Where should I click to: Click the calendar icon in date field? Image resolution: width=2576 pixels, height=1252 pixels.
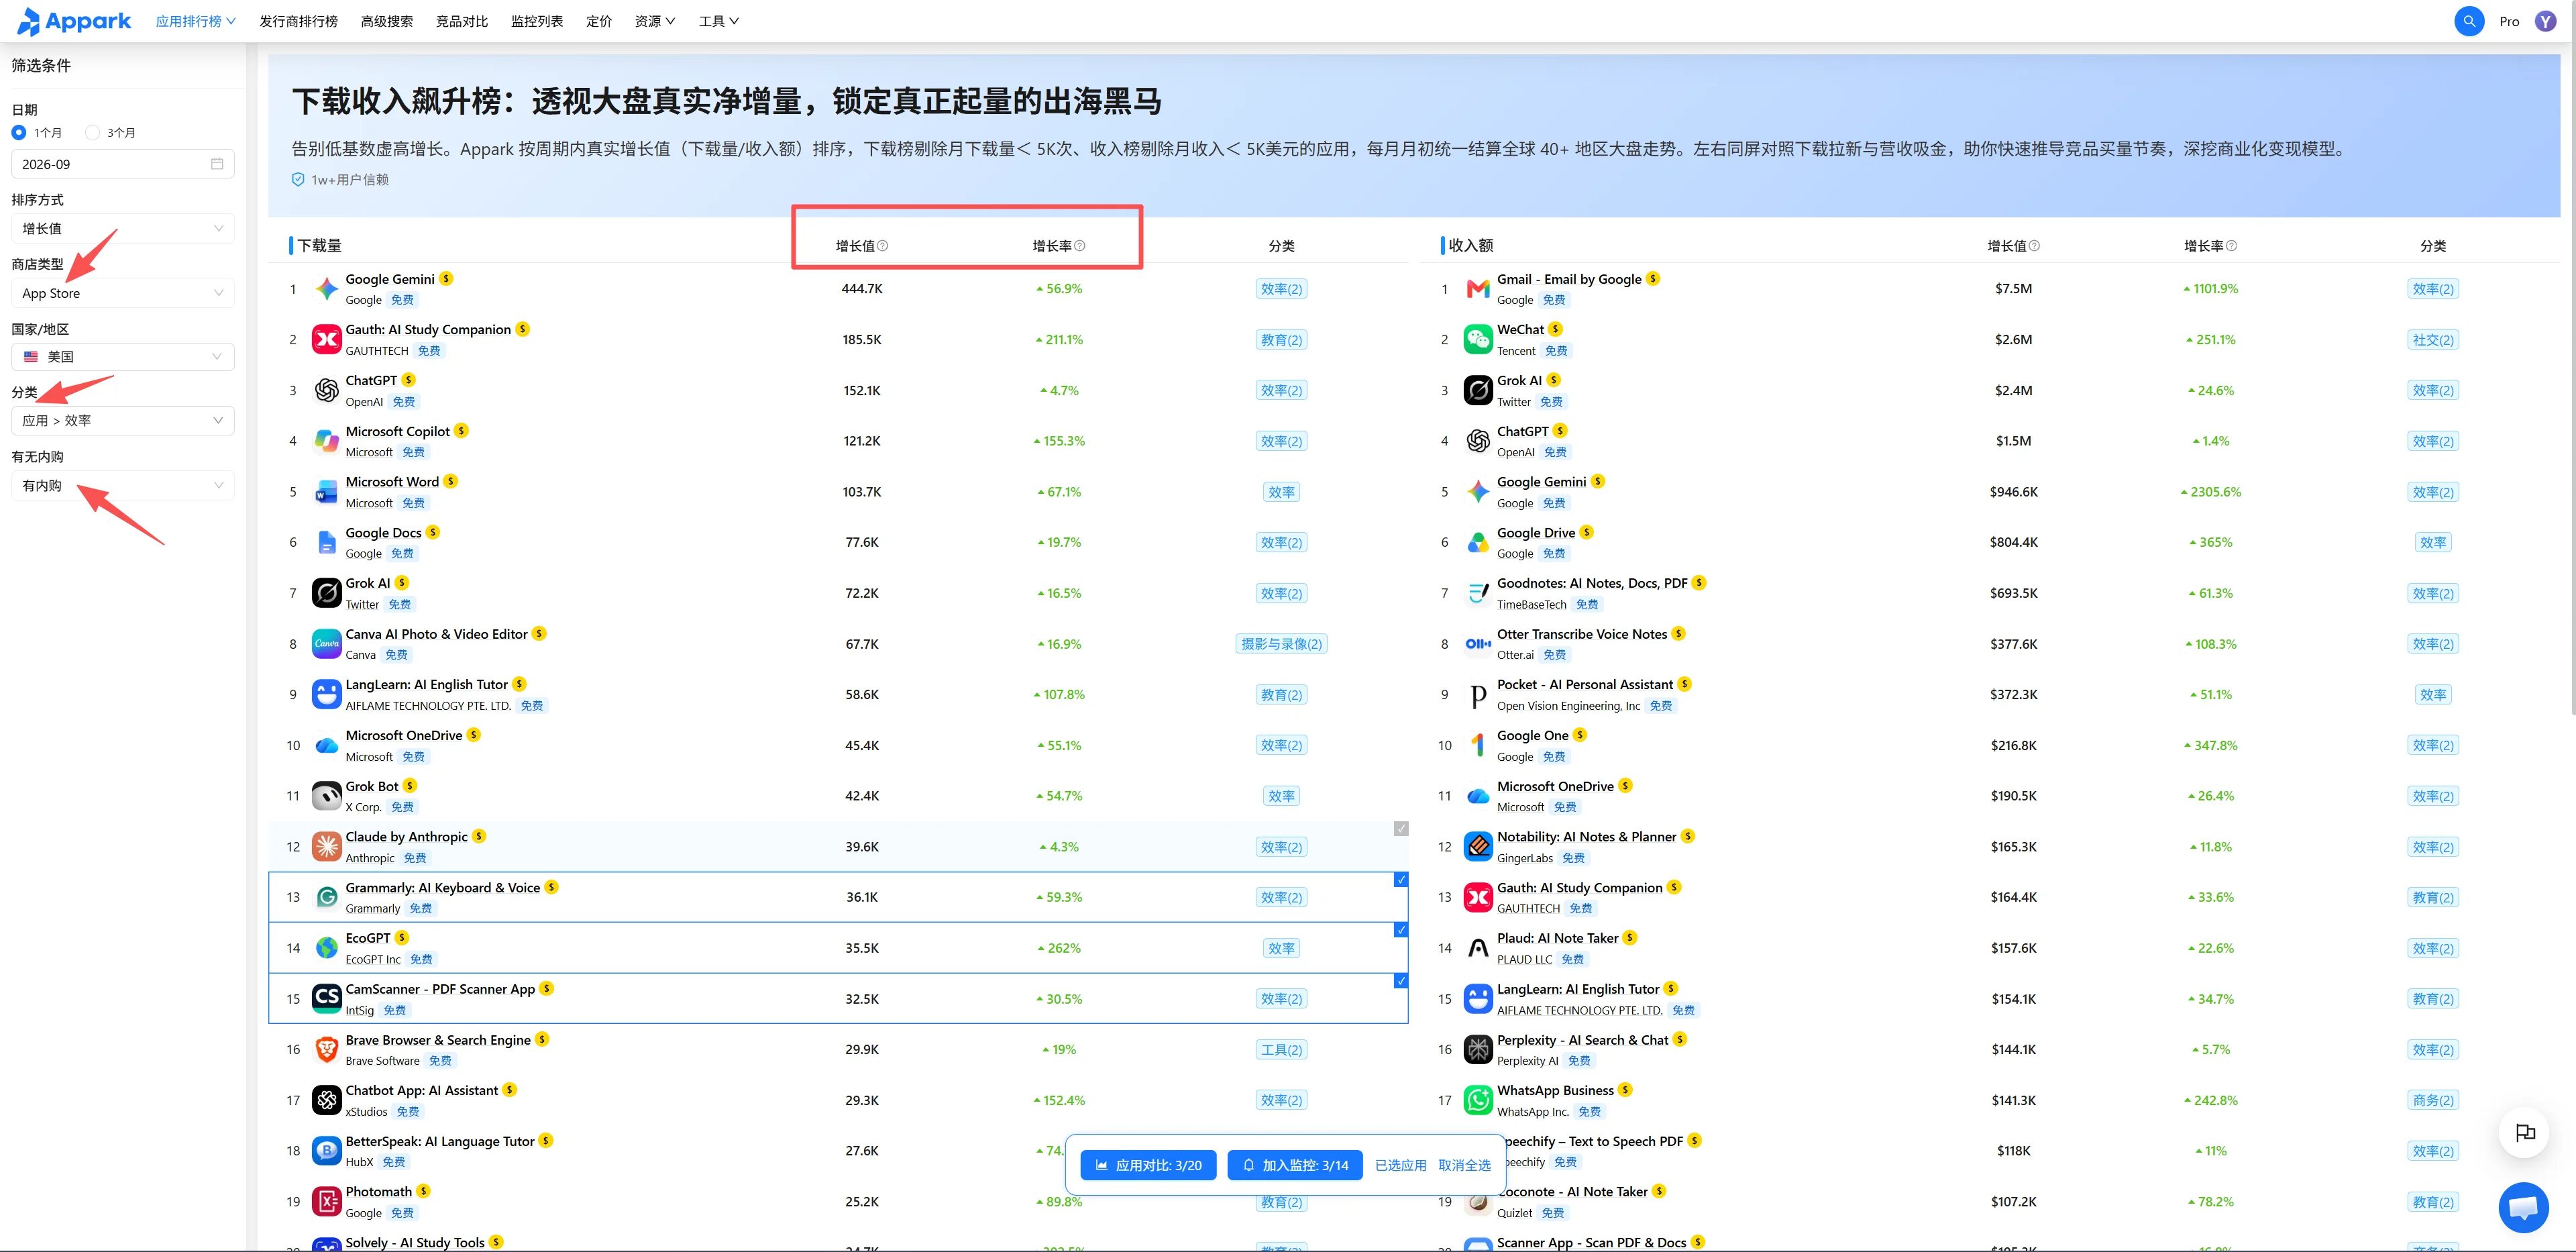pyautogui.click(x=217, y=164)
